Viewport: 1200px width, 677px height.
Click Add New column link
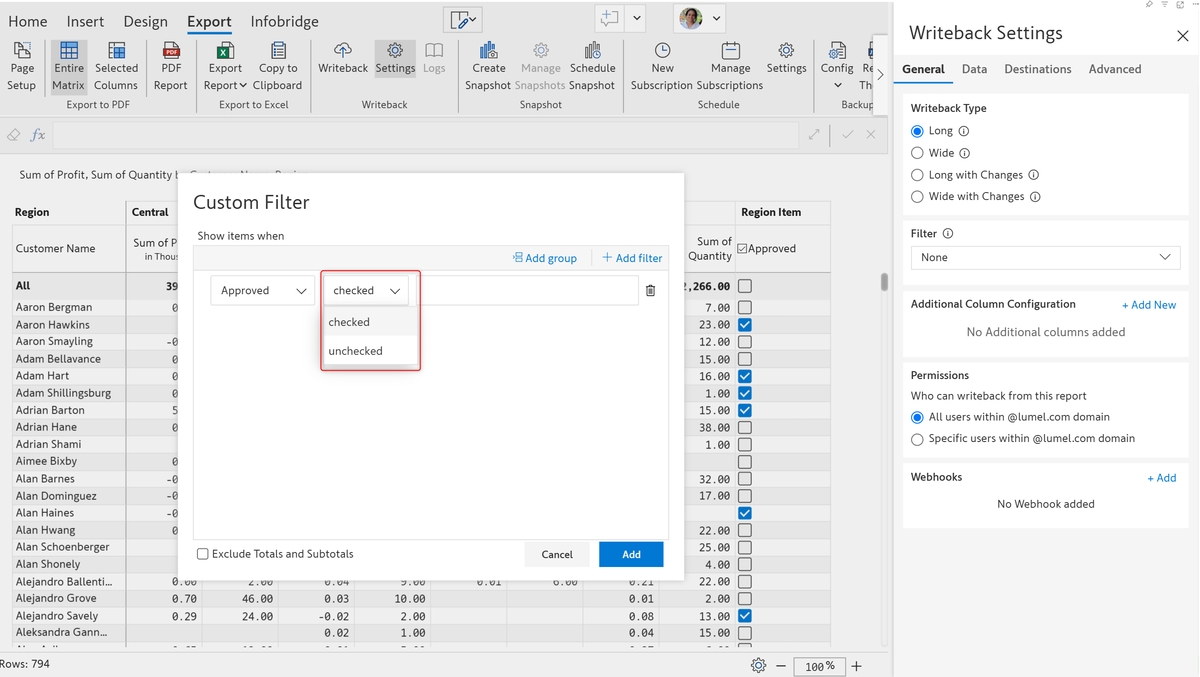tap(1148, 305)
